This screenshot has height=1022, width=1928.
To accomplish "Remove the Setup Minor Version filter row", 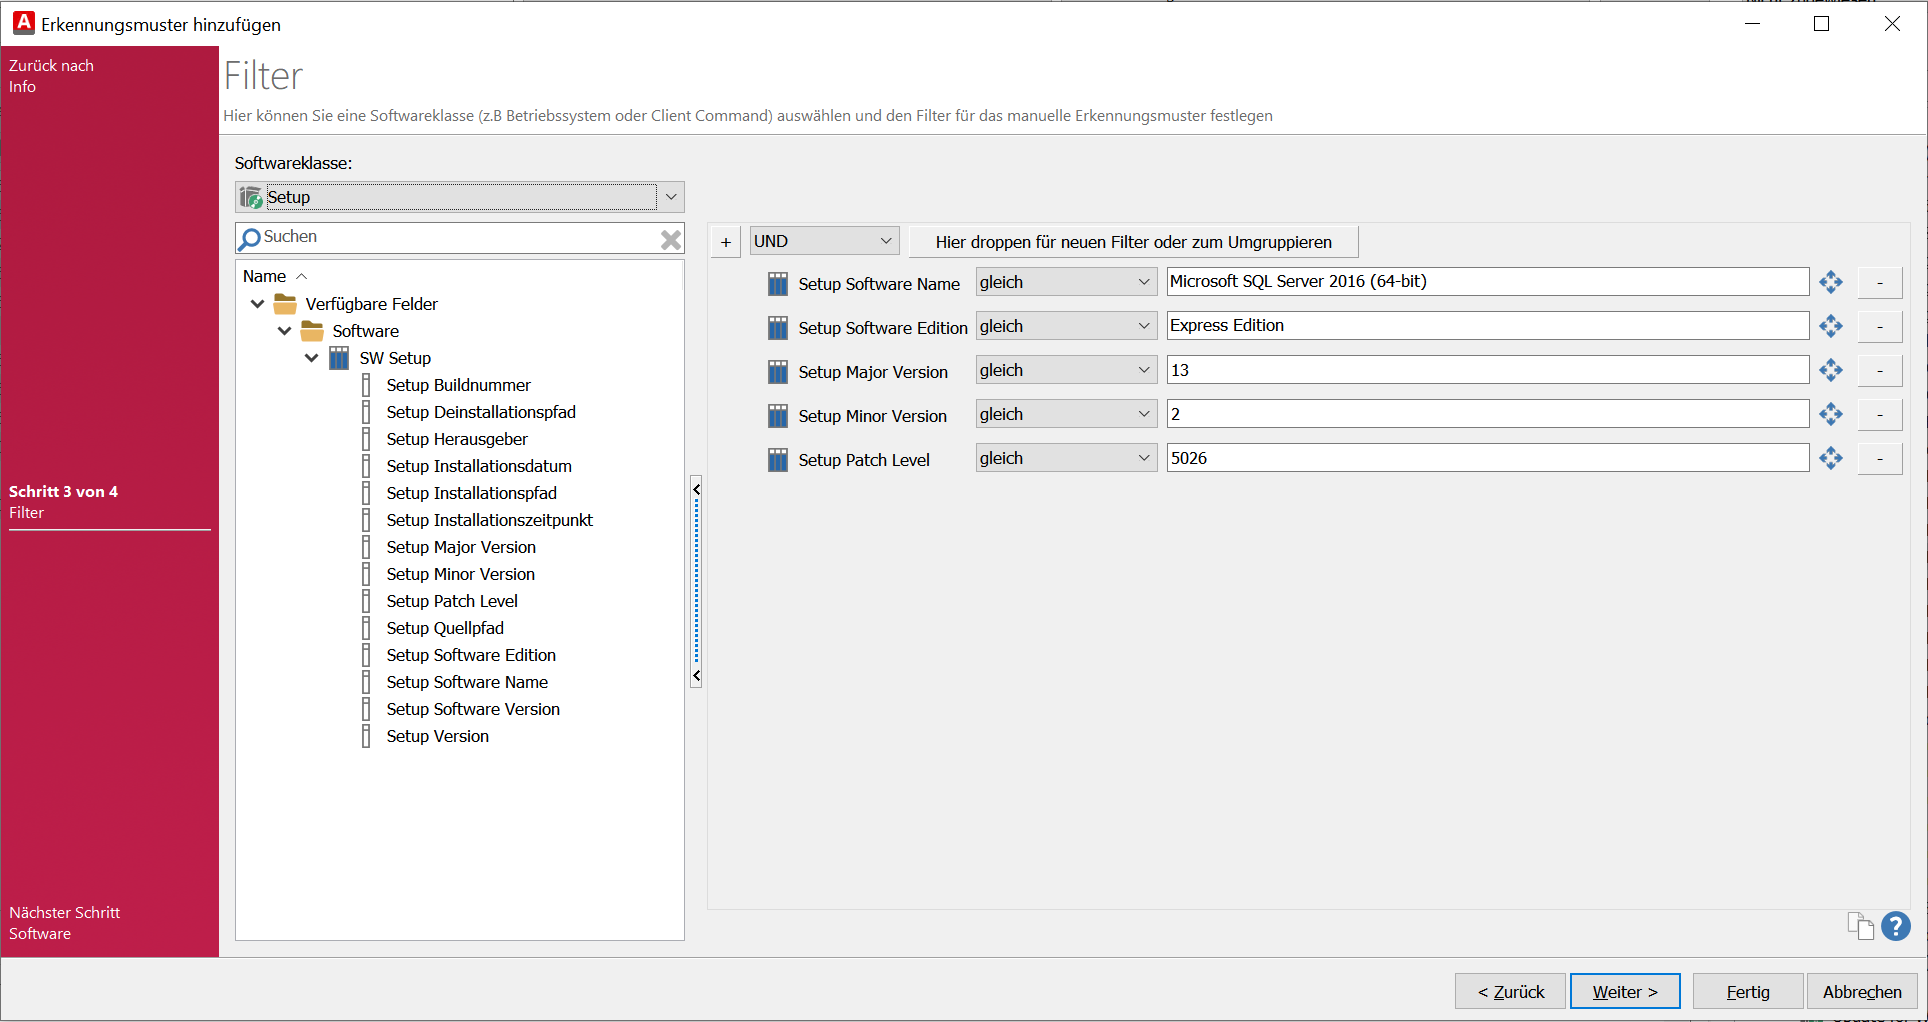I will [x=1879, y=415].
